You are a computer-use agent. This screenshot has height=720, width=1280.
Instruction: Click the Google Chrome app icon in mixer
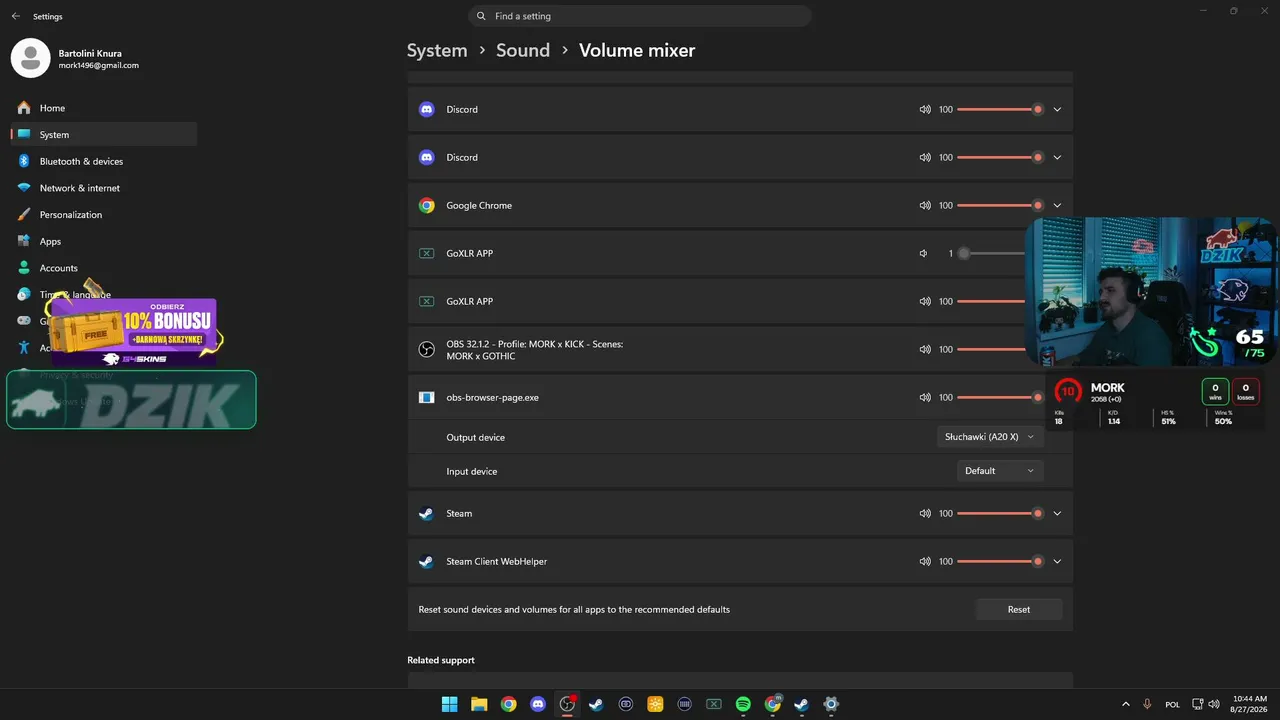coord(427,206)
